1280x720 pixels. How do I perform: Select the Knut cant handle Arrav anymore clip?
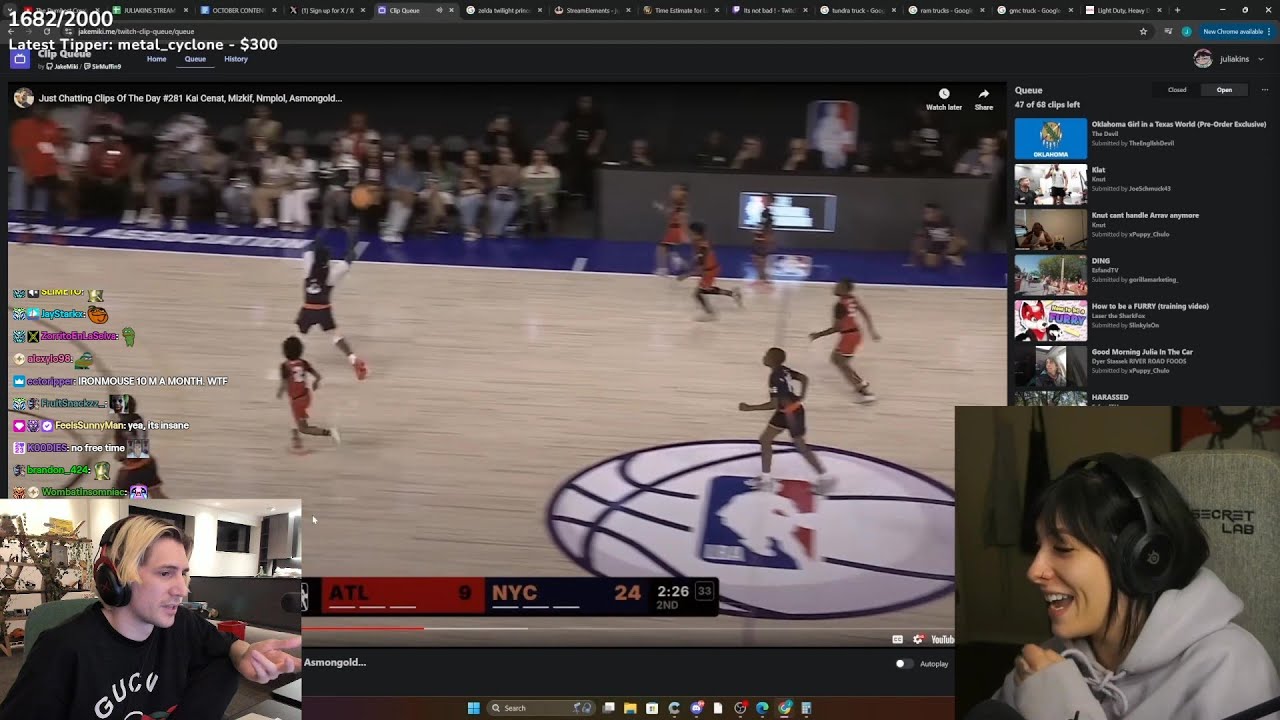pos(1141,229)
